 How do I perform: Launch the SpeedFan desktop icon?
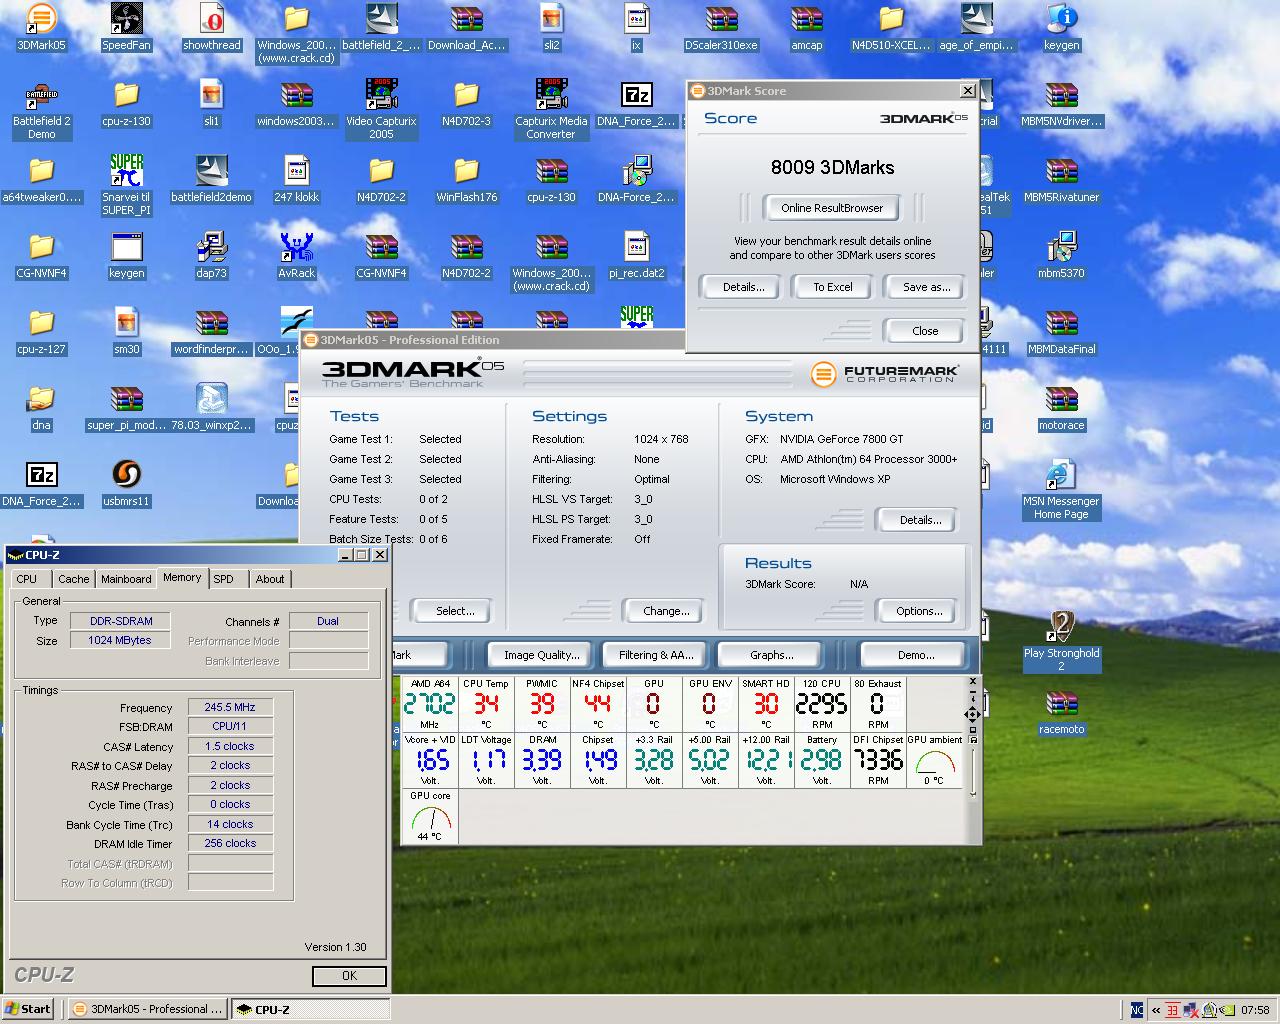[126, 27]
